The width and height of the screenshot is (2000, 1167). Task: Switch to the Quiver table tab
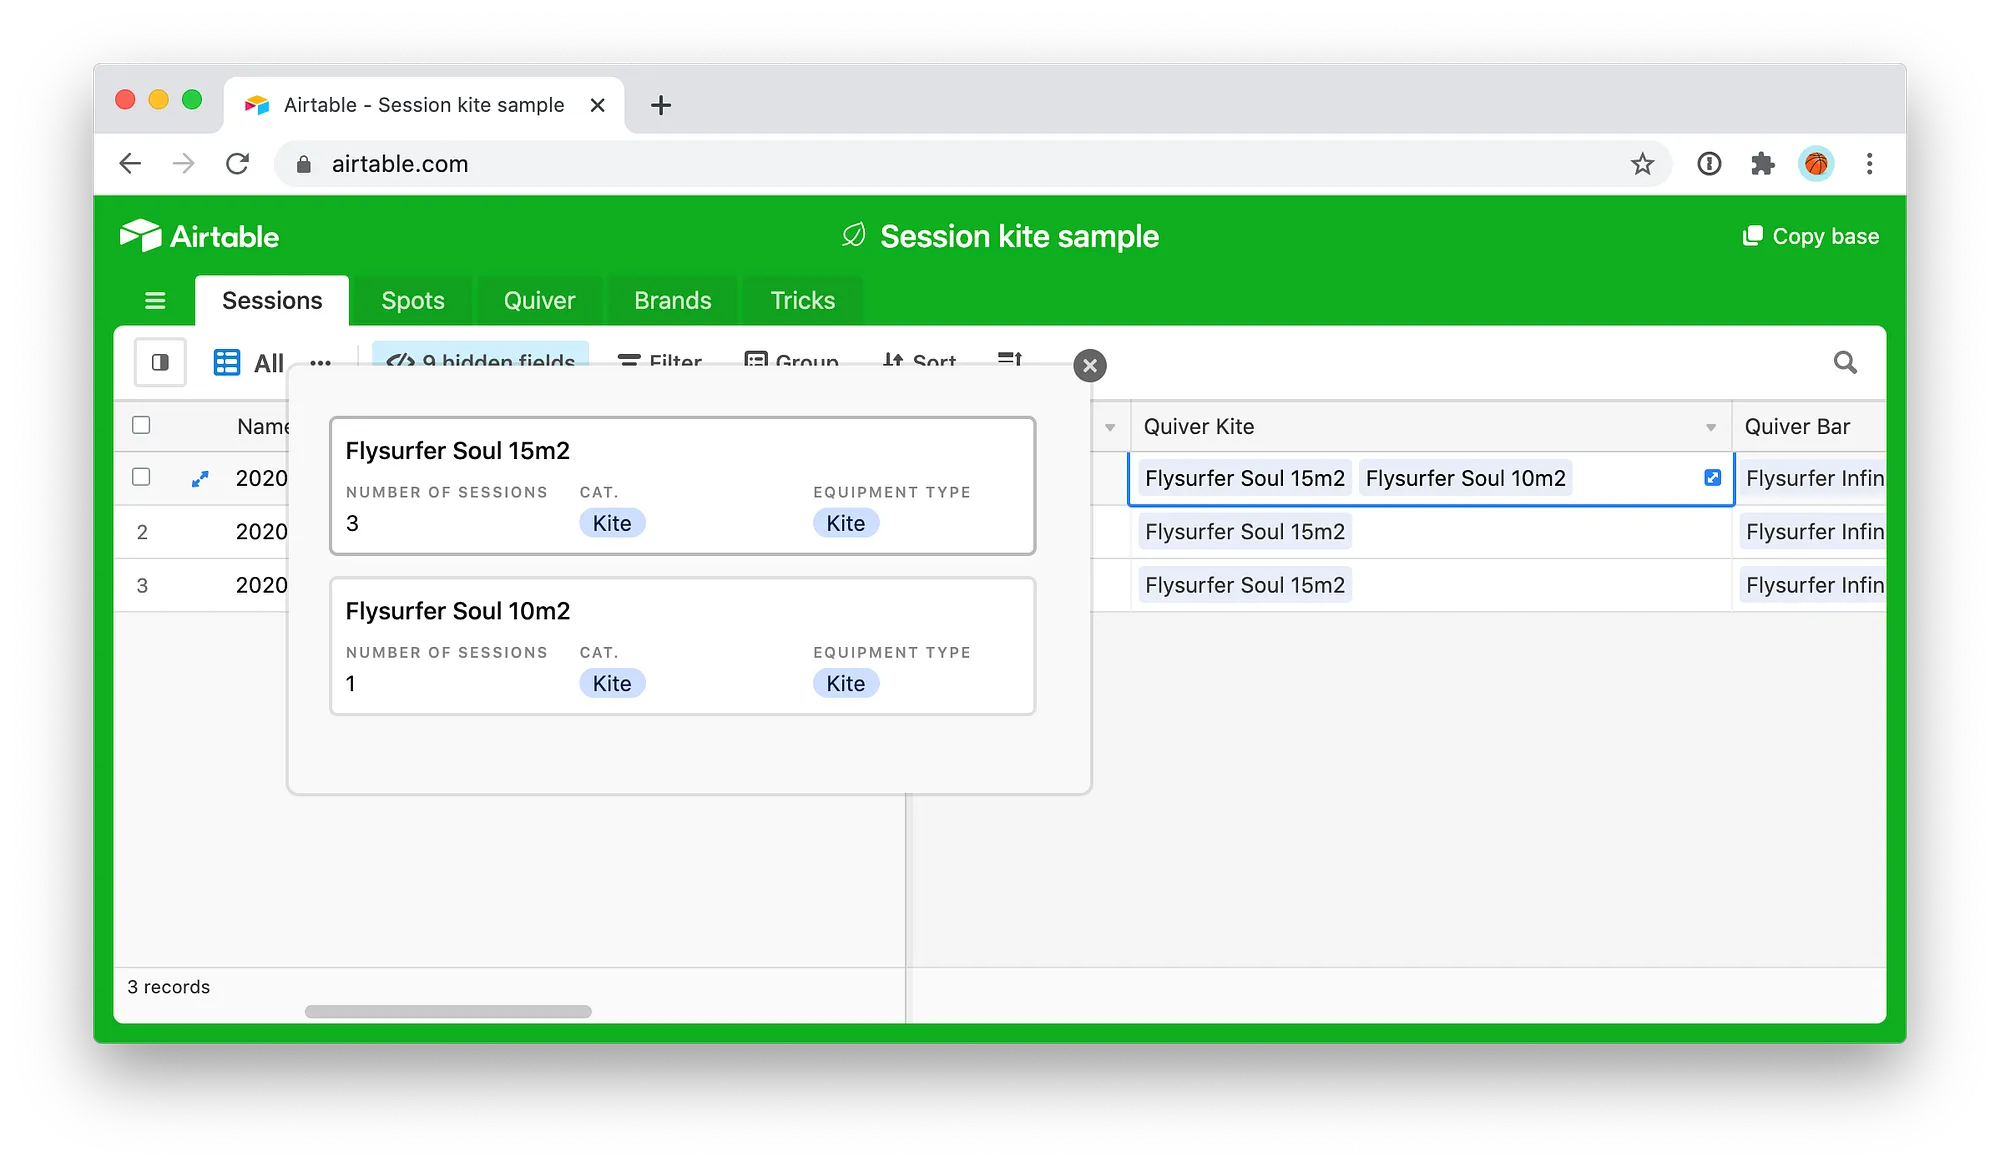(539, 301)
